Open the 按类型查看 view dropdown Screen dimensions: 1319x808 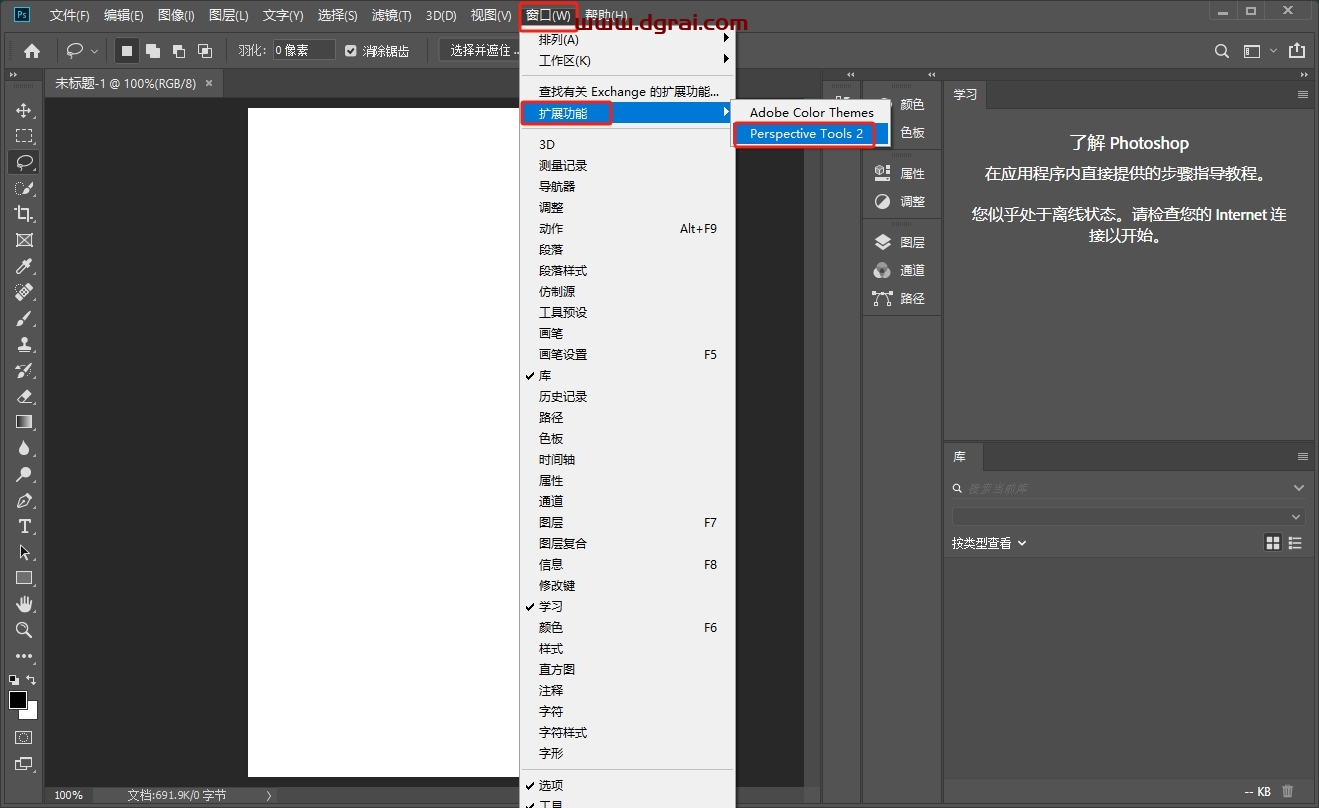tap(989, 543)
